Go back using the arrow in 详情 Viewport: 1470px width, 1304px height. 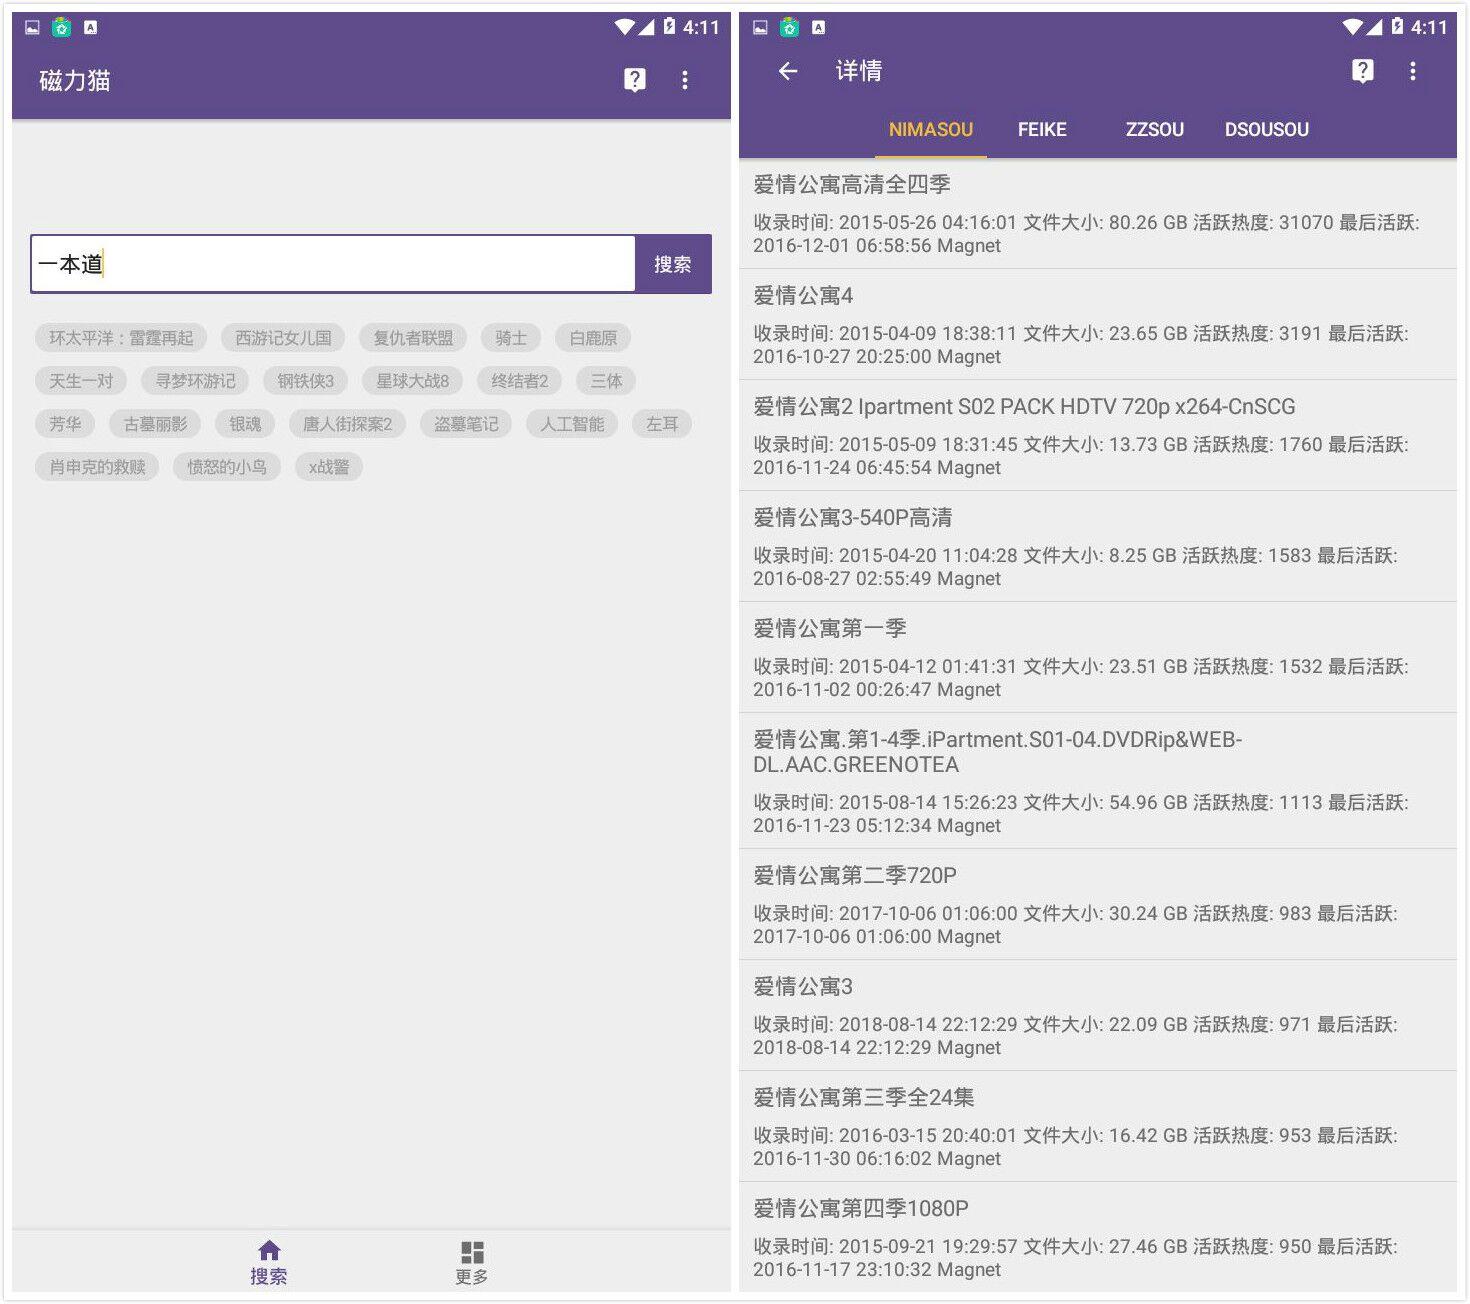pos(788,71)
